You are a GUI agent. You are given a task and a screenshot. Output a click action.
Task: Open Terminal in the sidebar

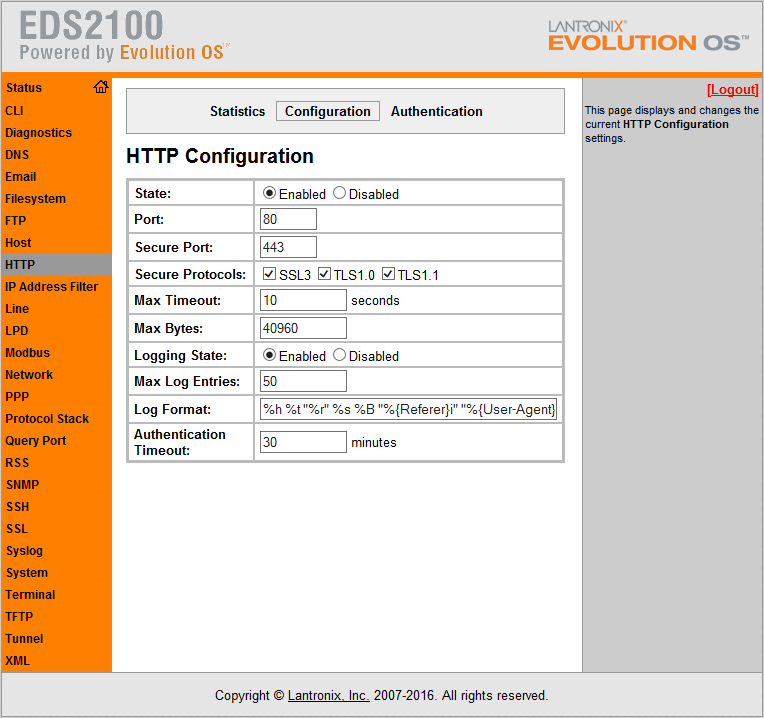(57, 594)
